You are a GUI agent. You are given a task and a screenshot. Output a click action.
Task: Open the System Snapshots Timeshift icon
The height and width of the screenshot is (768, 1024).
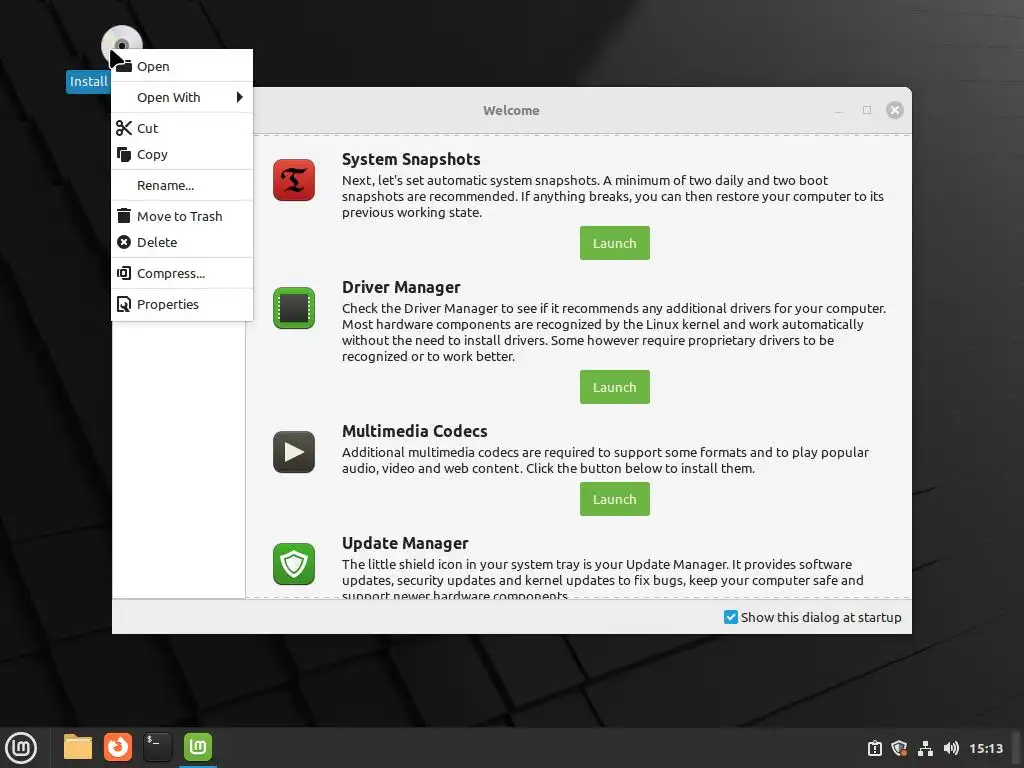pos(294,180)
